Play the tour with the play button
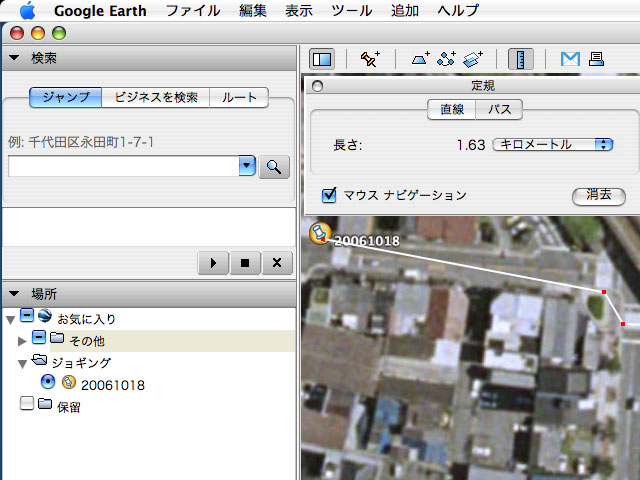Viewport: 640px width, 480px height. tap(213, 263)
